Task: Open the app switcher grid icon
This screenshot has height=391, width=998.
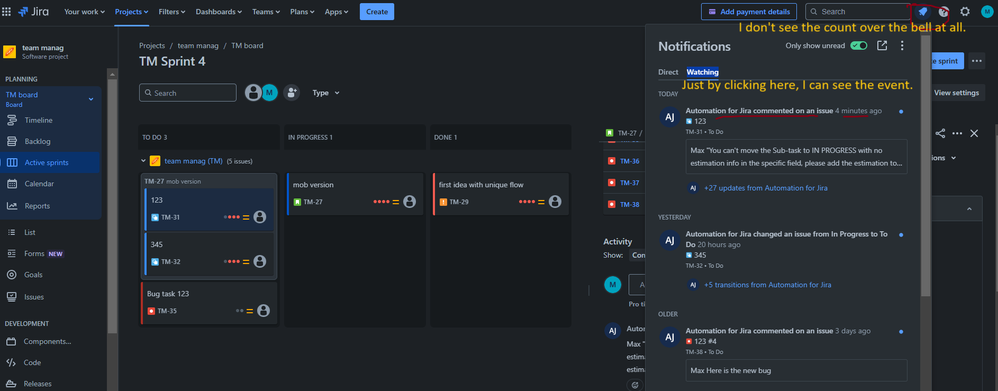Action: pos(6,11)
